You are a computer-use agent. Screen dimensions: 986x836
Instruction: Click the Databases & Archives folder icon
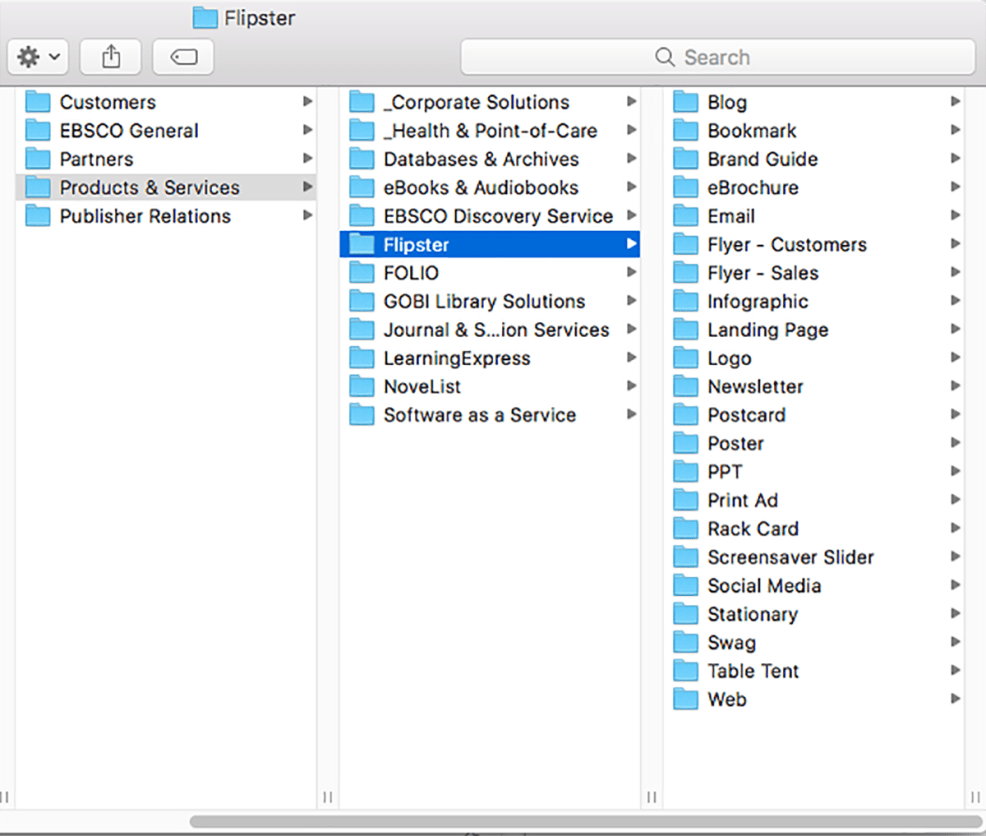click(362, 159)
